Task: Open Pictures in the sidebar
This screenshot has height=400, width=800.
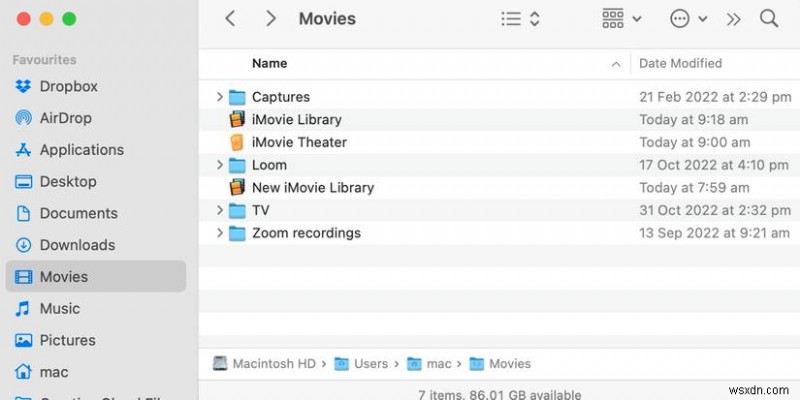Action: click(55, 340)
